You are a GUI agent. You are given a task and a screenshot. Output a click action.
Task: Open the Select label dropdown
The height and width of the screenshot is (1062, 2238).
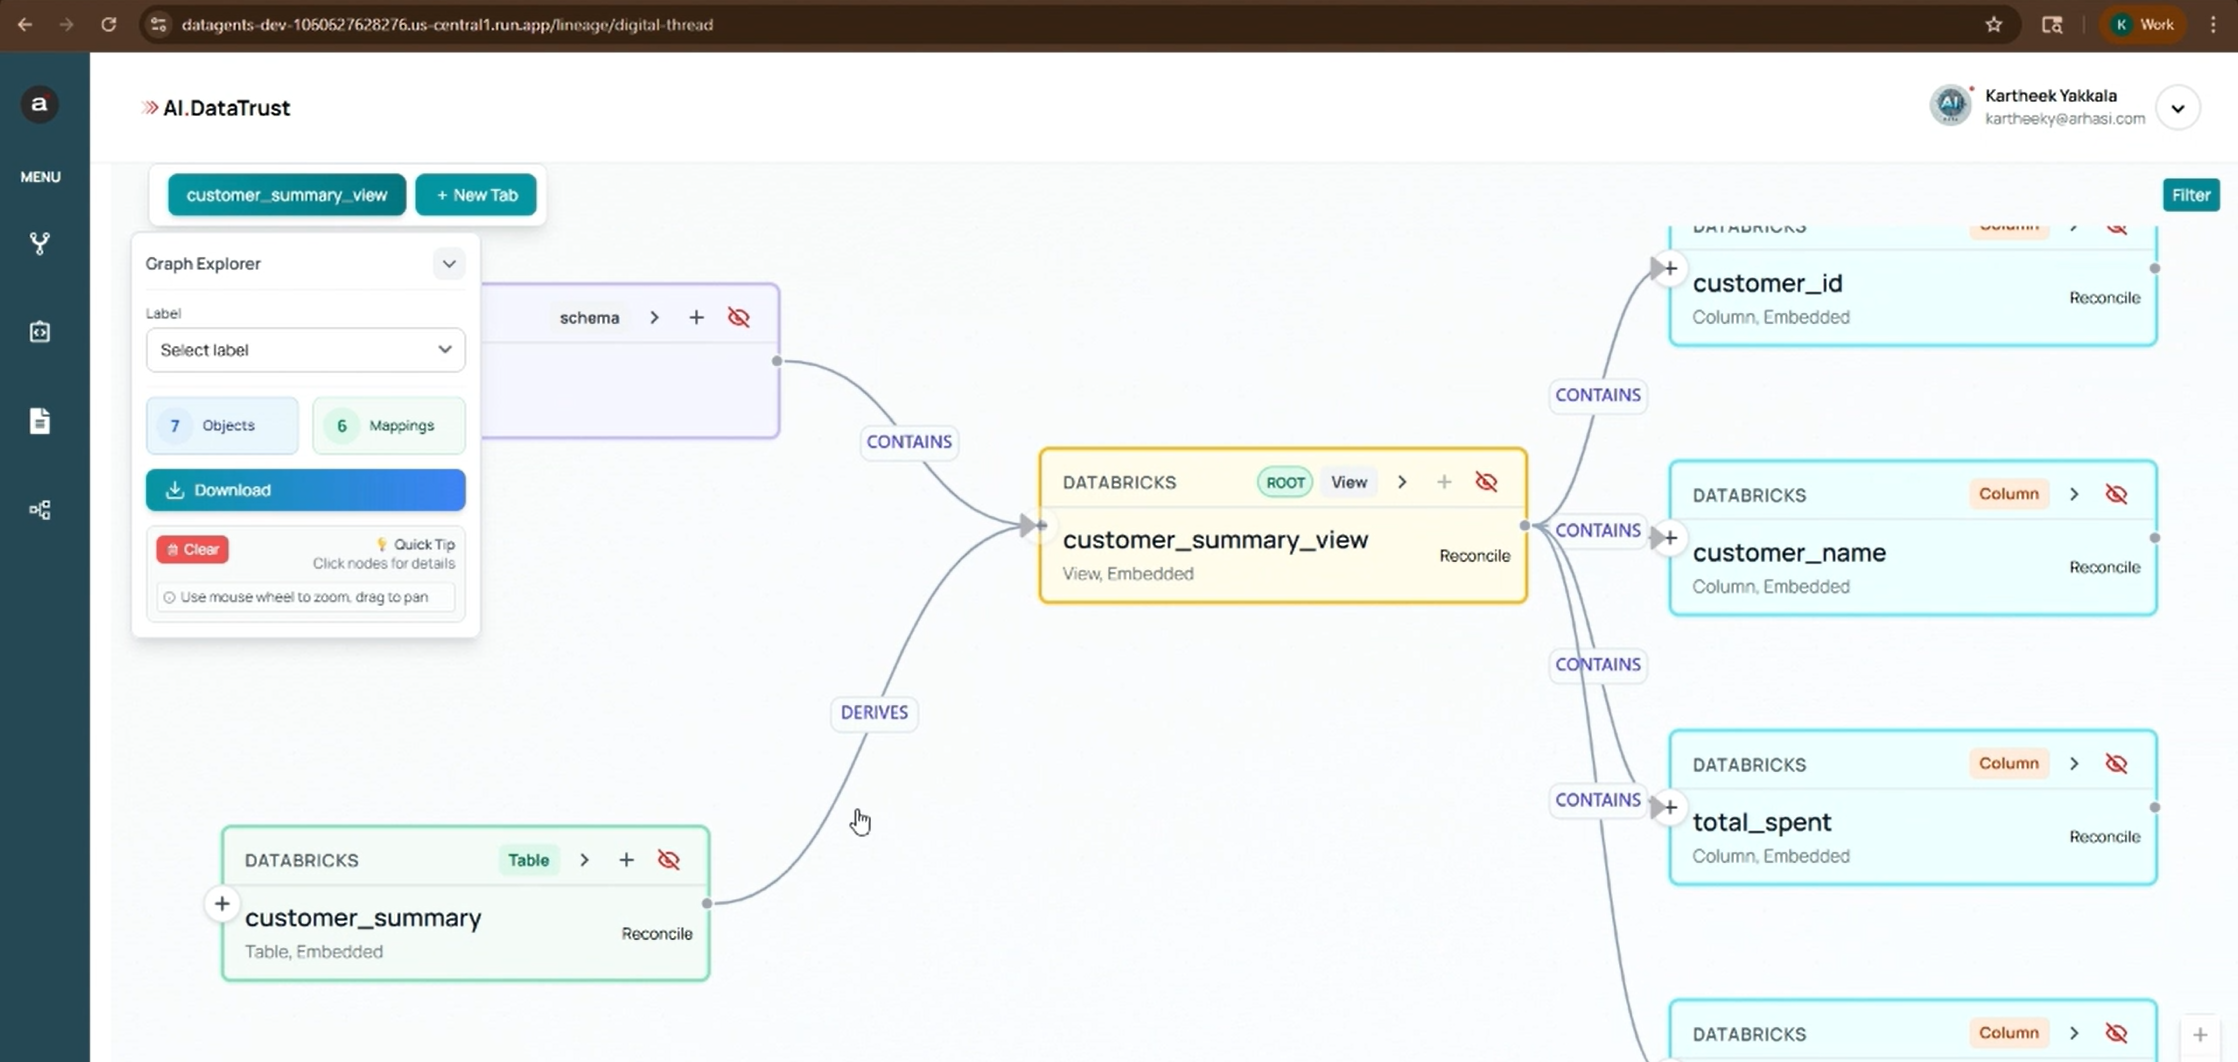pos(305,350)
